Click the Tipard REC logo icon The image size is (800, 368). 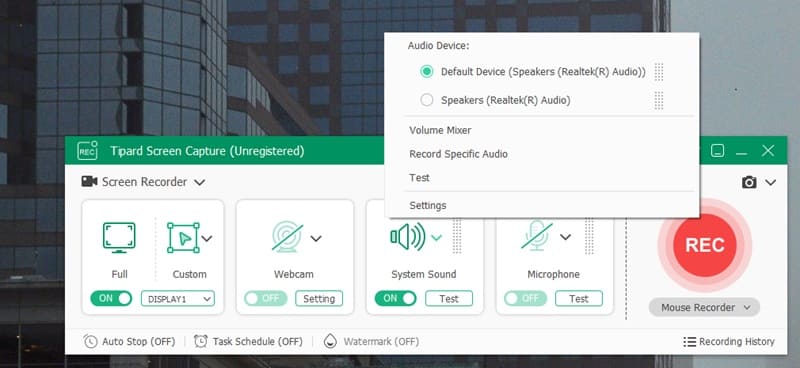click(87, 151)
